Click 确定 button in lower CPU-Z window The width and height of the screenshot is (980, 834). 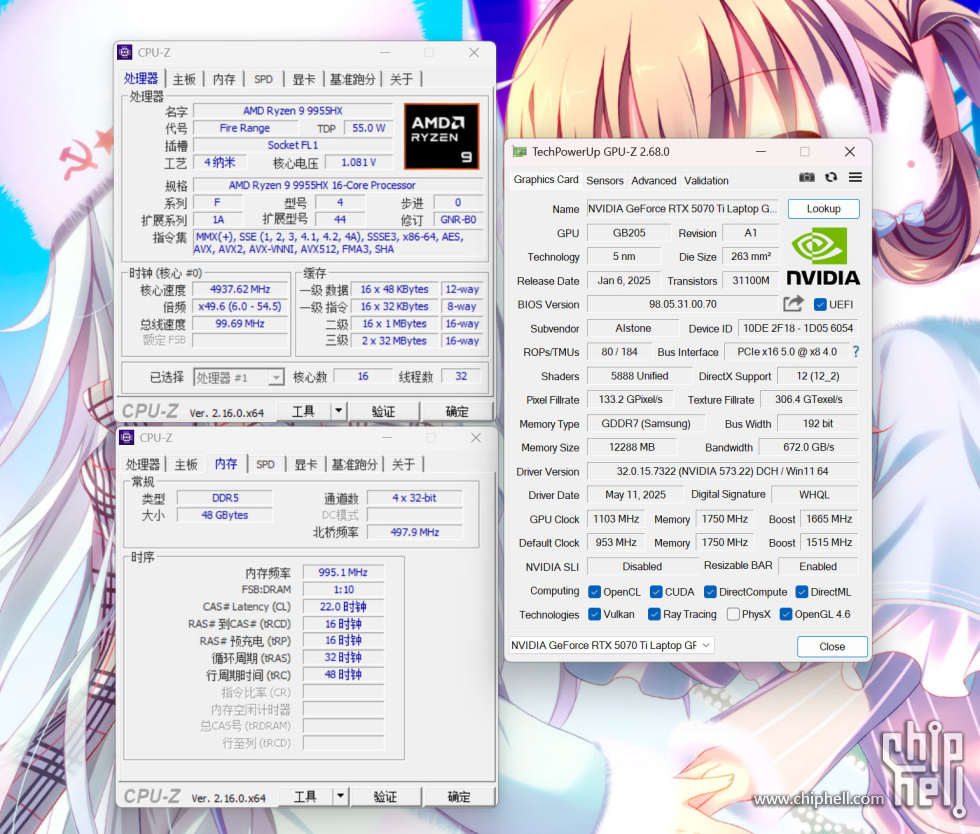[x=459, y=796]
